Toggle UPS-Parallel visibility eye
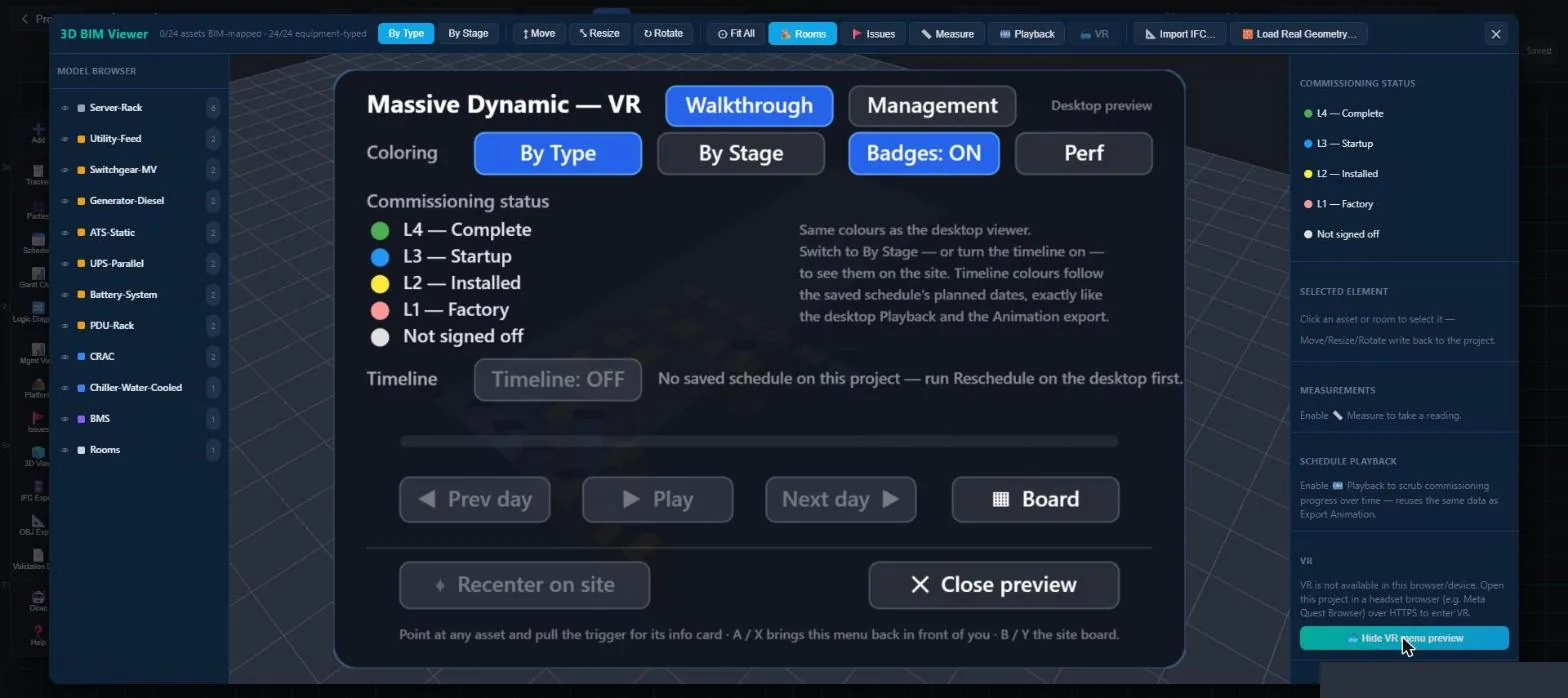The width and height of the screenshot is (1568, 698). [65, 264]
